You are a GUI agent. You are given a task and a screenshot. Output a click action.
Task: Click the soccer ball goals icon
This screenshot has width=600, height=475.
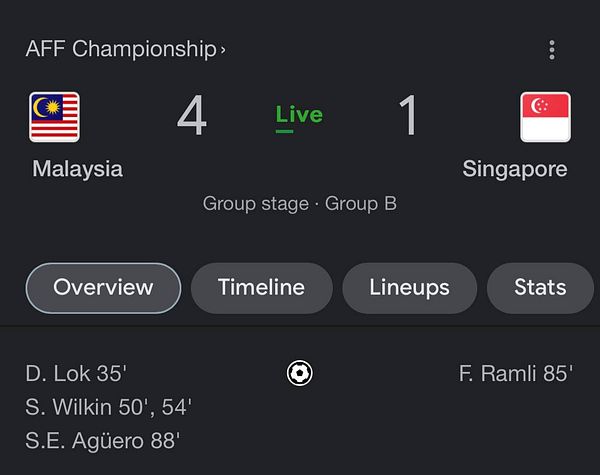[x=299, y=373]
